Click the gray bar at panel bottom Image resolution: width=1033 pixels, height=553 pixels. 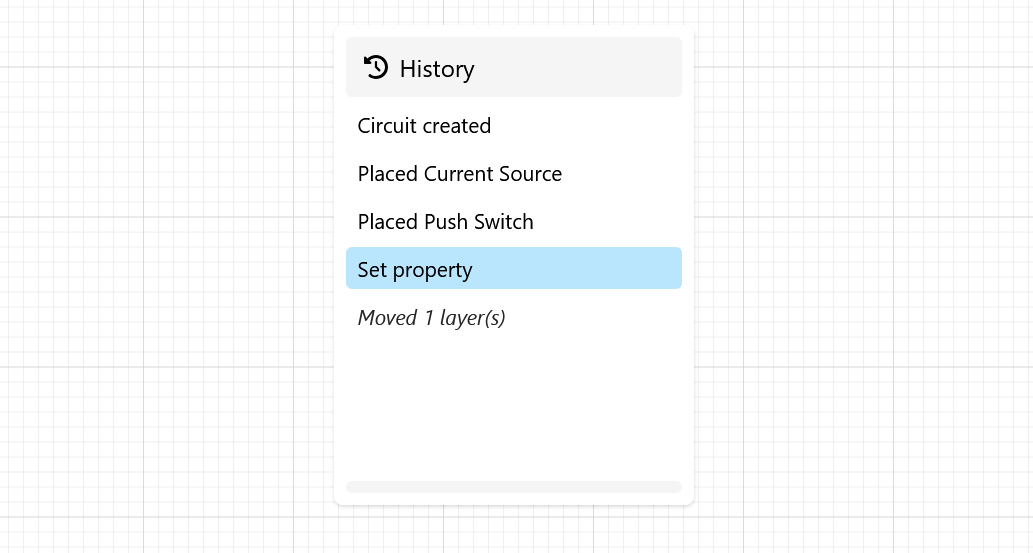coord(513,487)
